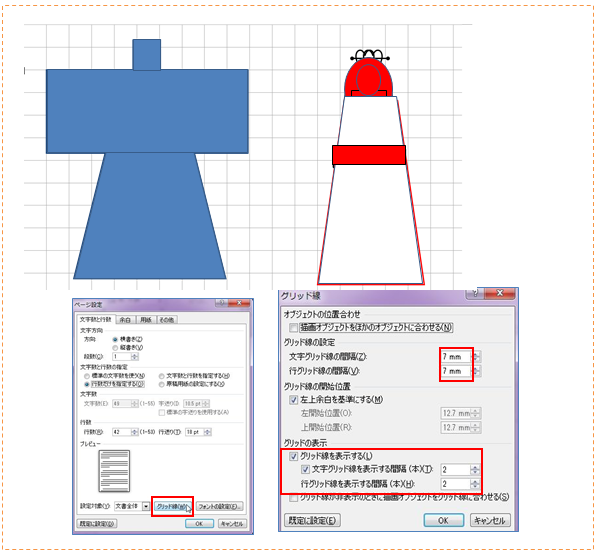Enable 描画オブジェクトをほかのオブジェクトに合わせる checkbox
The height and width of the screenshot is (555, 597).
pyautogui.click(x=293, y=327)
